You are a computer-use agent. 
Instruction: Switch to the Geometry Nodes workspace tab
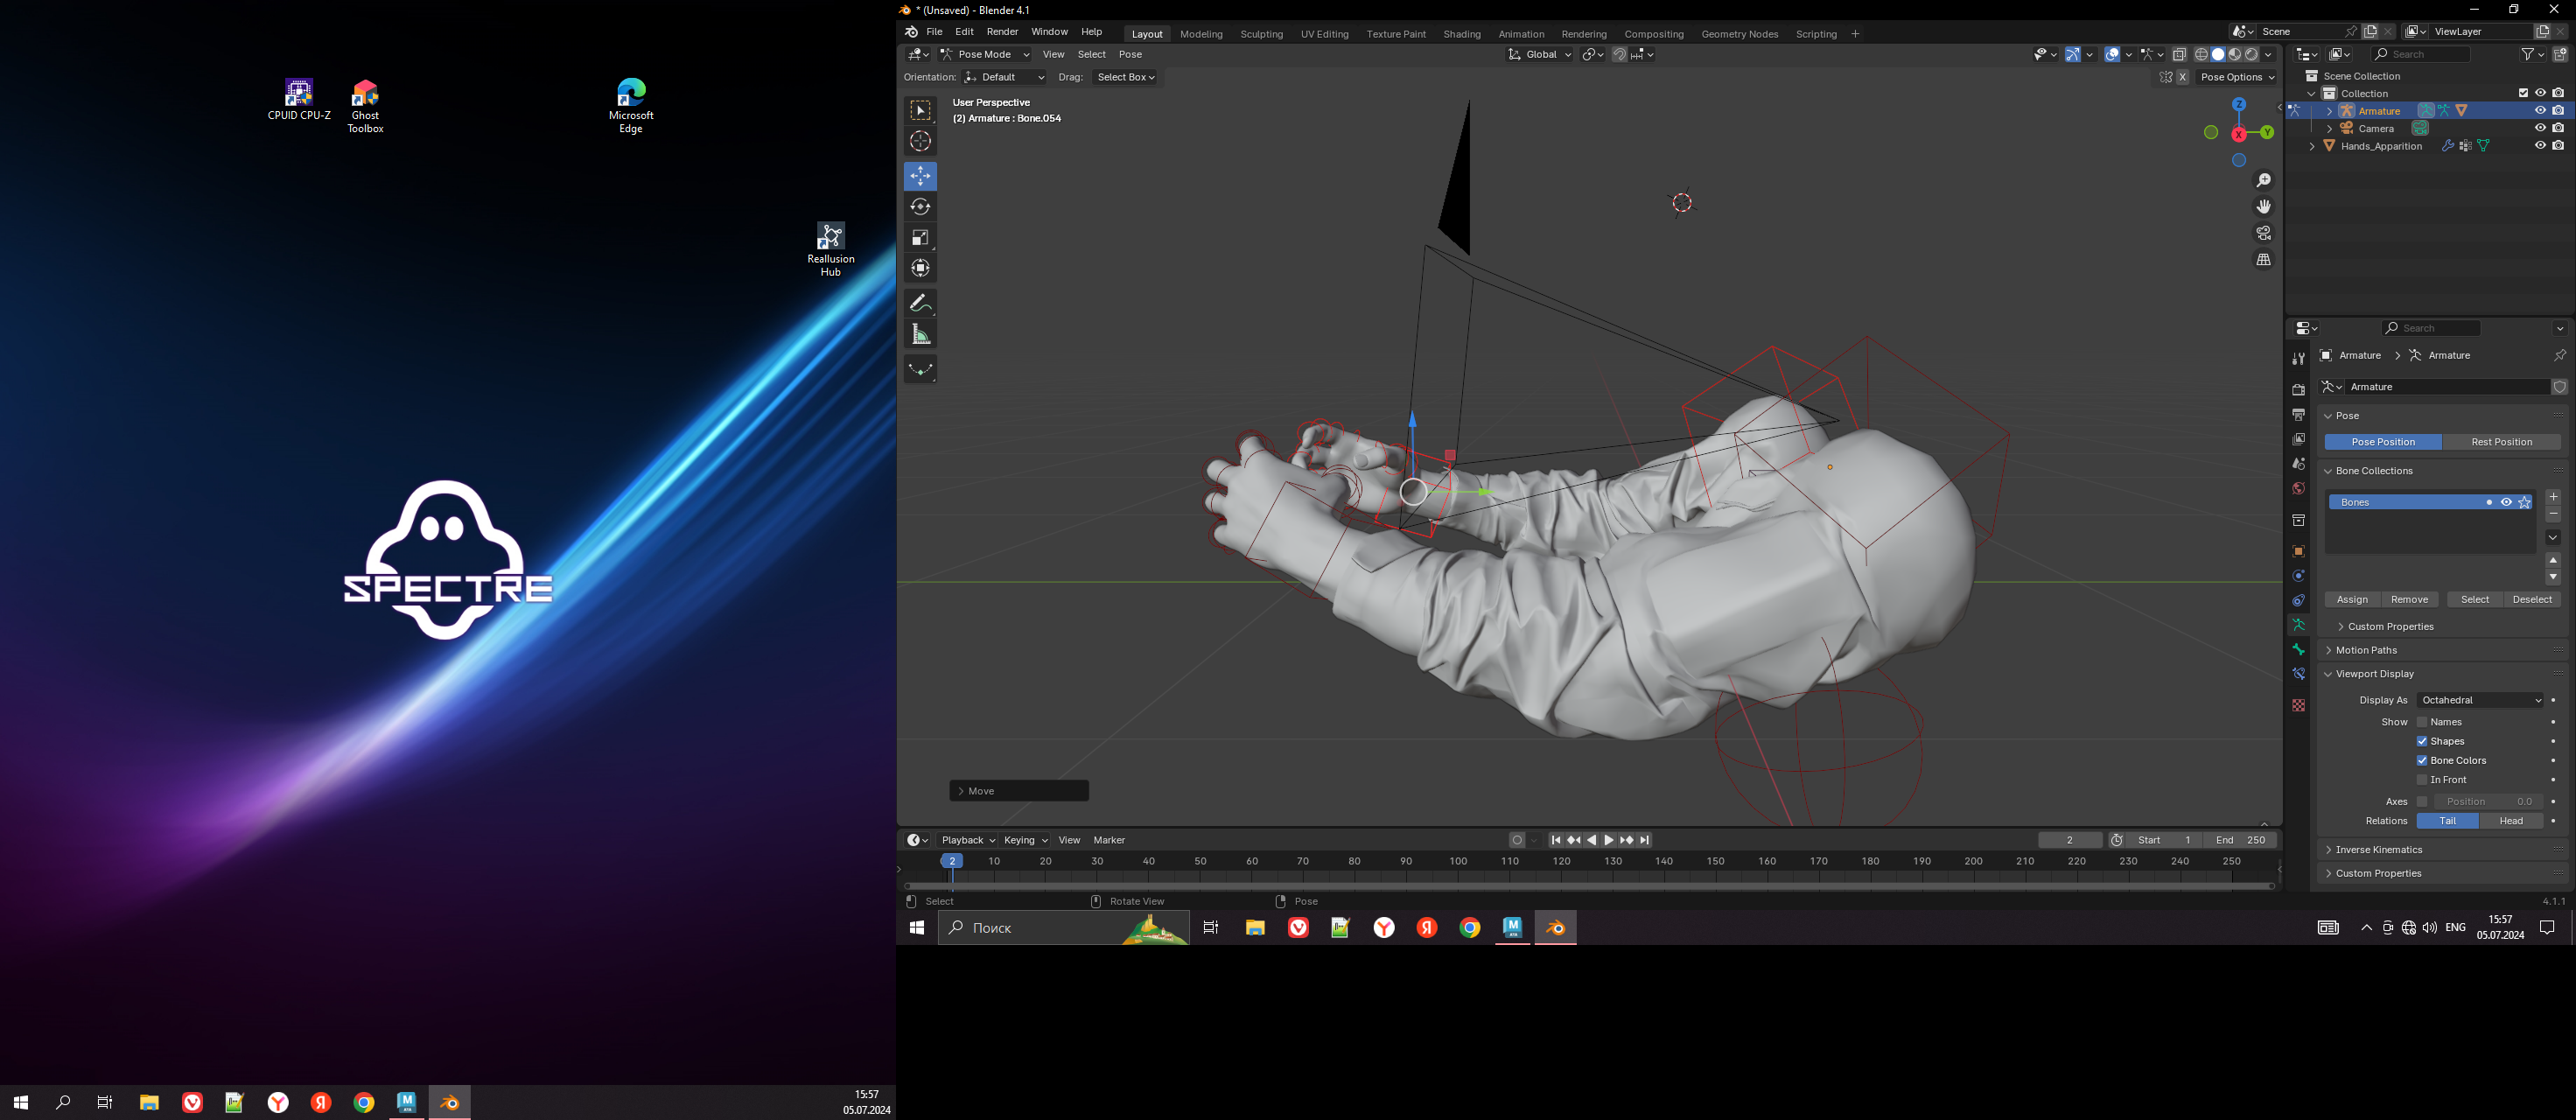click(1739, 34)
